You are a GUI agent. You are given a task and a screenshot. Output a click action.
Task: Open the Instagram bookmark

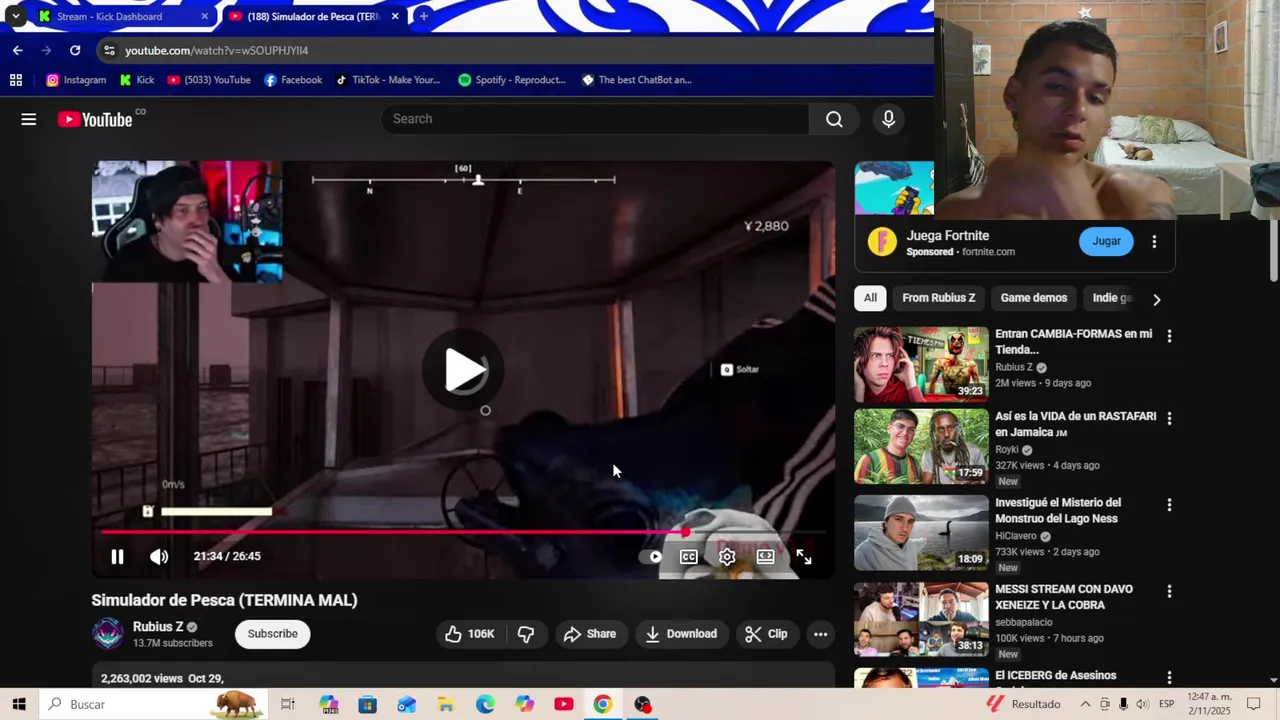coord(76,80)
